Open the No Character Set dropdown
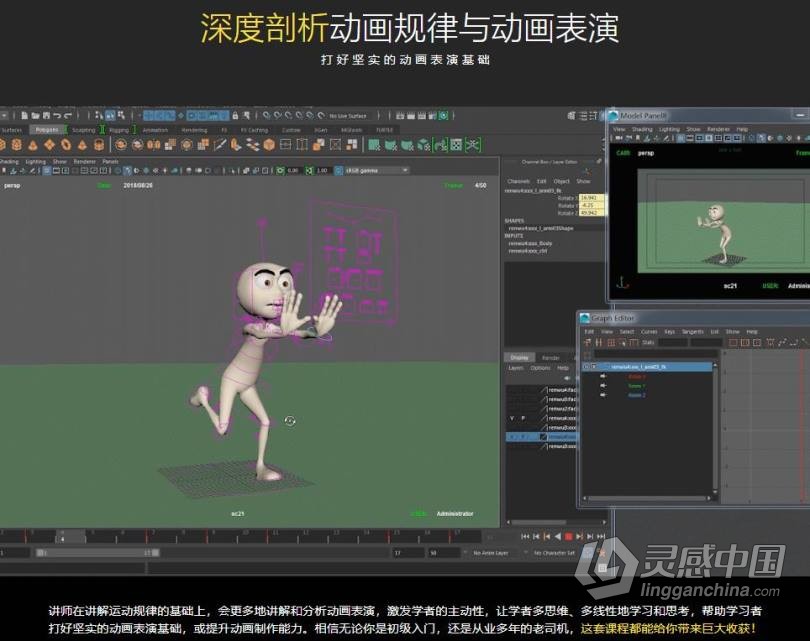 553,553
